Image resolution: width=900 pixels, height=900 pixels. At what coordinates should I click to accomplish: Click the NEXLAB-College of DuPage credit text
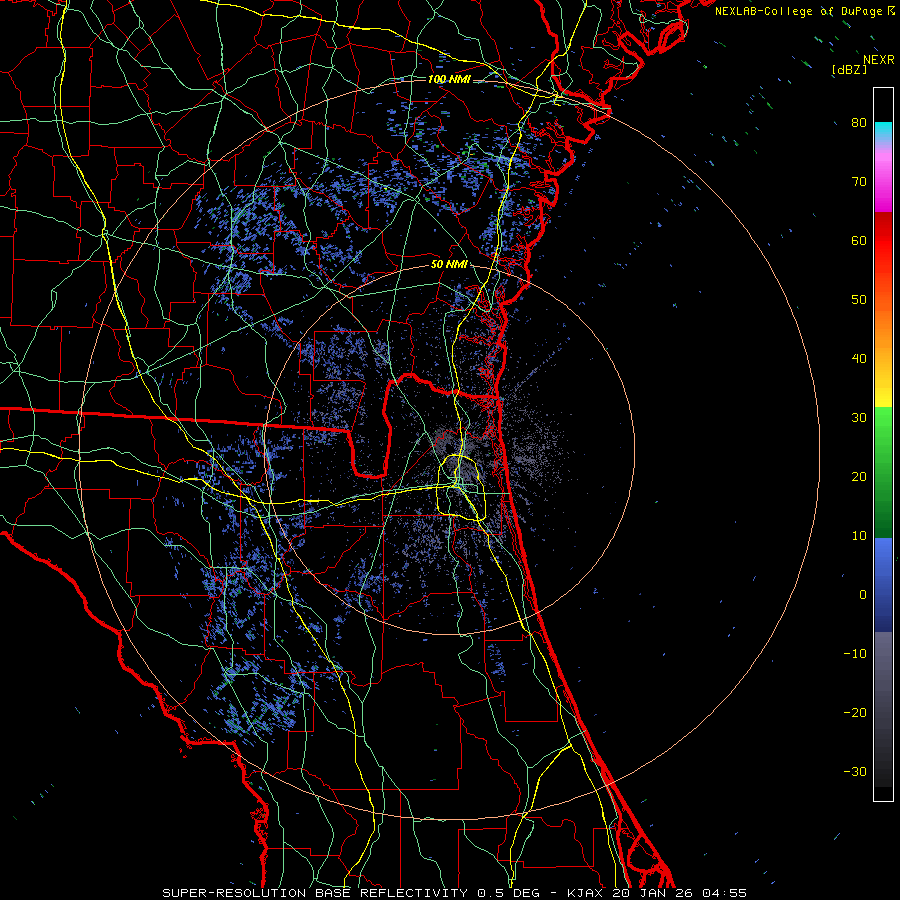[804, 11]
